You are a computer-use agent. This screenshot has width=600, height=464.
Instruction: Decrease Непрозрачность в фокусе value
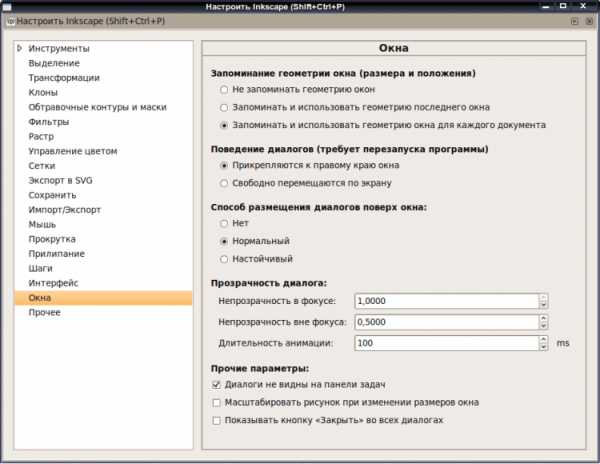click(x=543, y=305)
